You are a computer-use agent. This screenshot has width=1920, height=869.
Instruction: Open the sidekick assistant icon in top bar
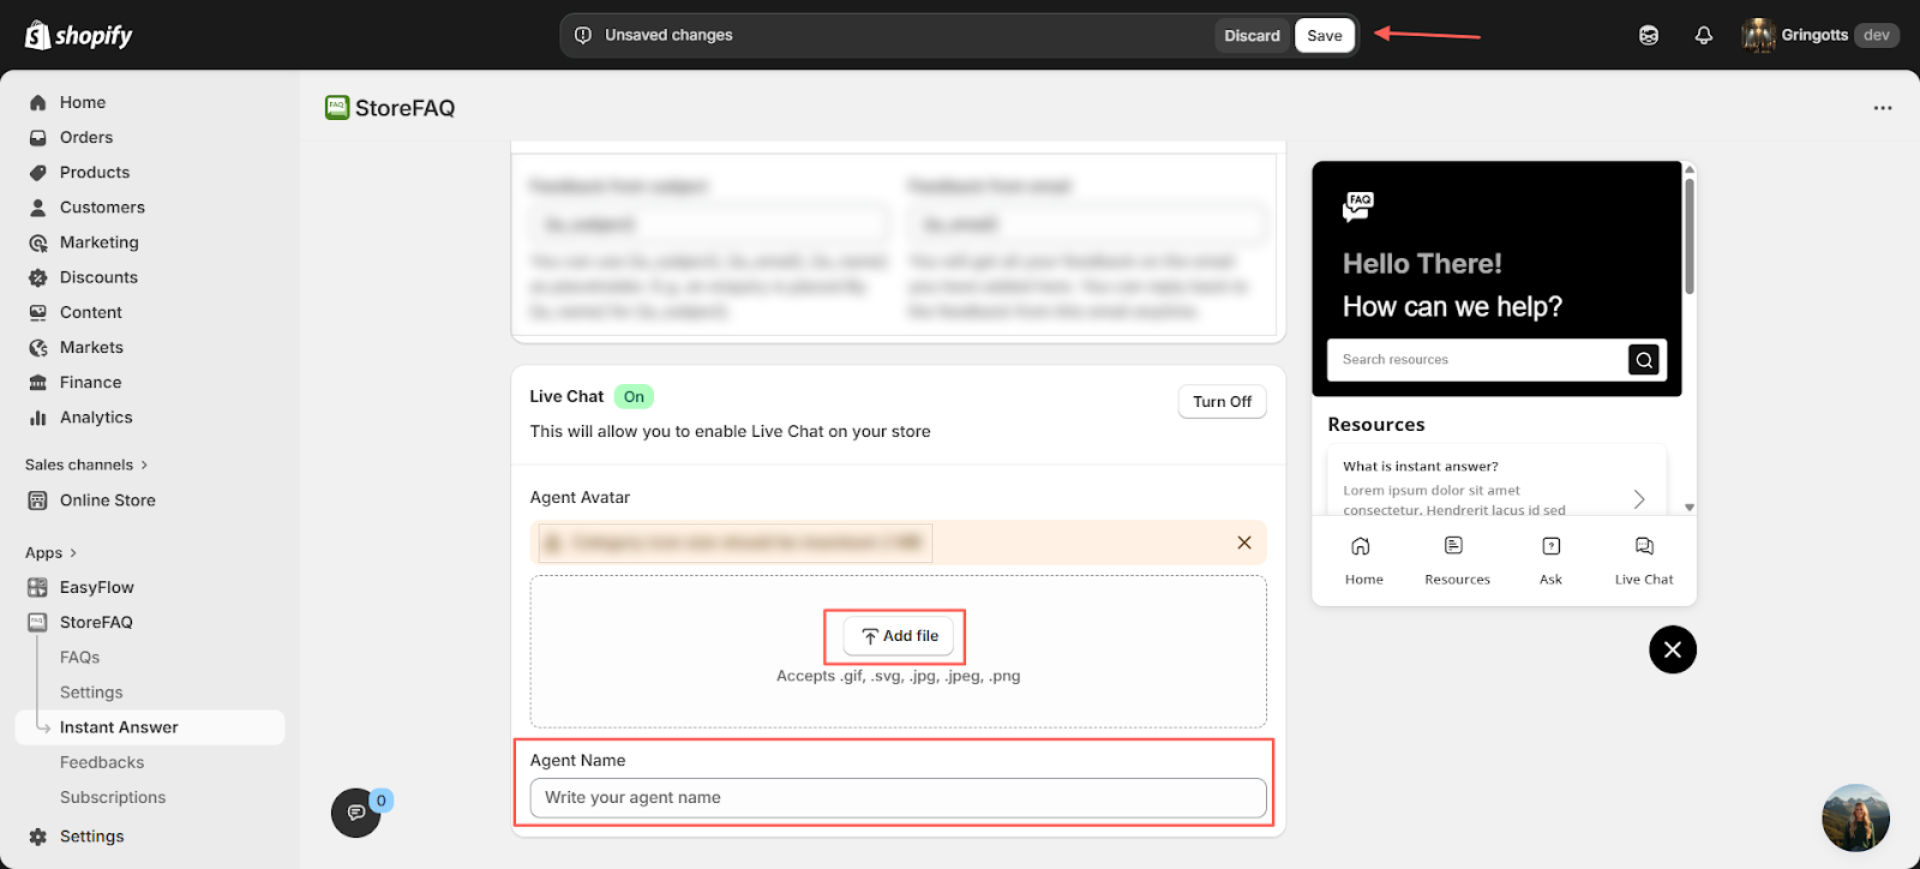(x=1649, y=35)
